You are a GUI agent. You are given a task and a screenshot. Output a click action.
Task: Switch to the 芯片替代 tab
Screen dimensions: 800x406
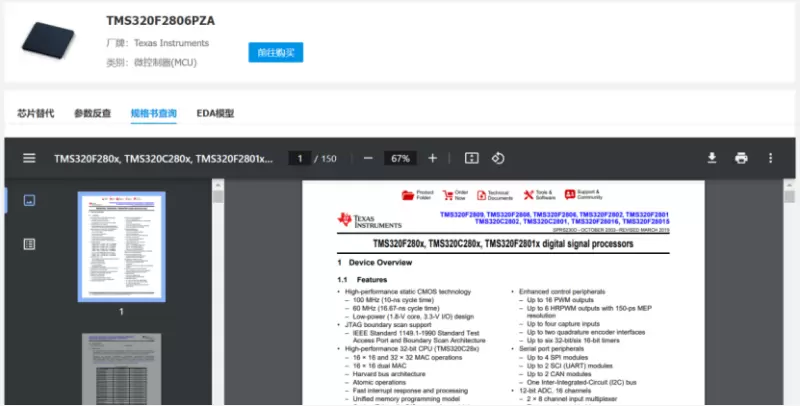pos(36,114)
